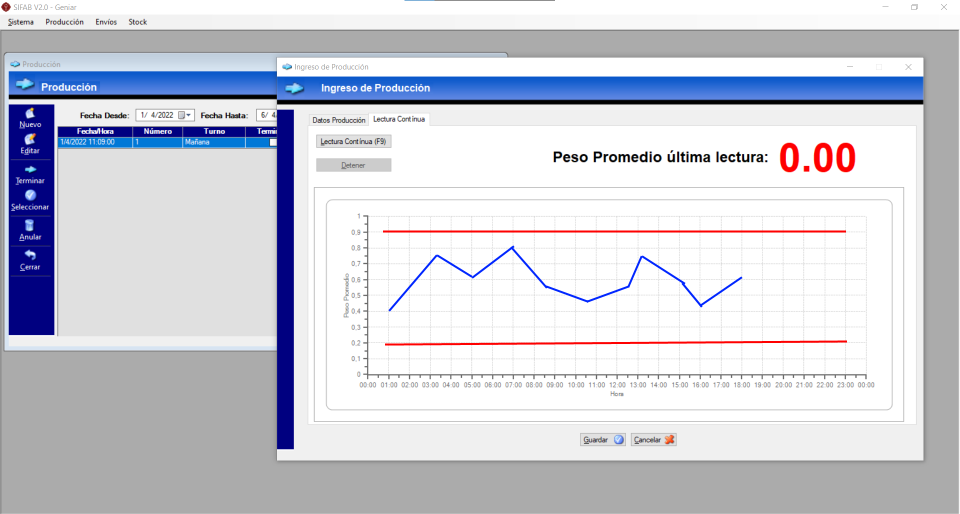This screenshot has width=960, height=514.
Task: Click the Cancelar button
Action: coord(653,440)
